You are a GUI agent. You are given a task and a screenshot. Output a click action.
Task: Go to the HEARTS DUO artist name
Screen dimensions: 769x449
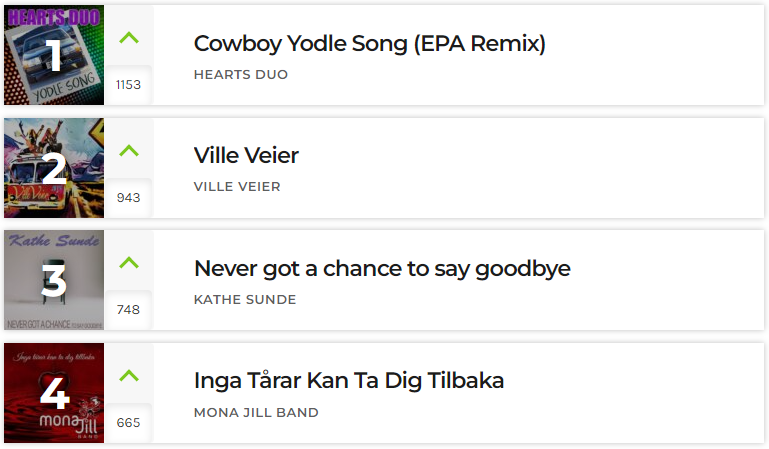[x=241, y=75]
